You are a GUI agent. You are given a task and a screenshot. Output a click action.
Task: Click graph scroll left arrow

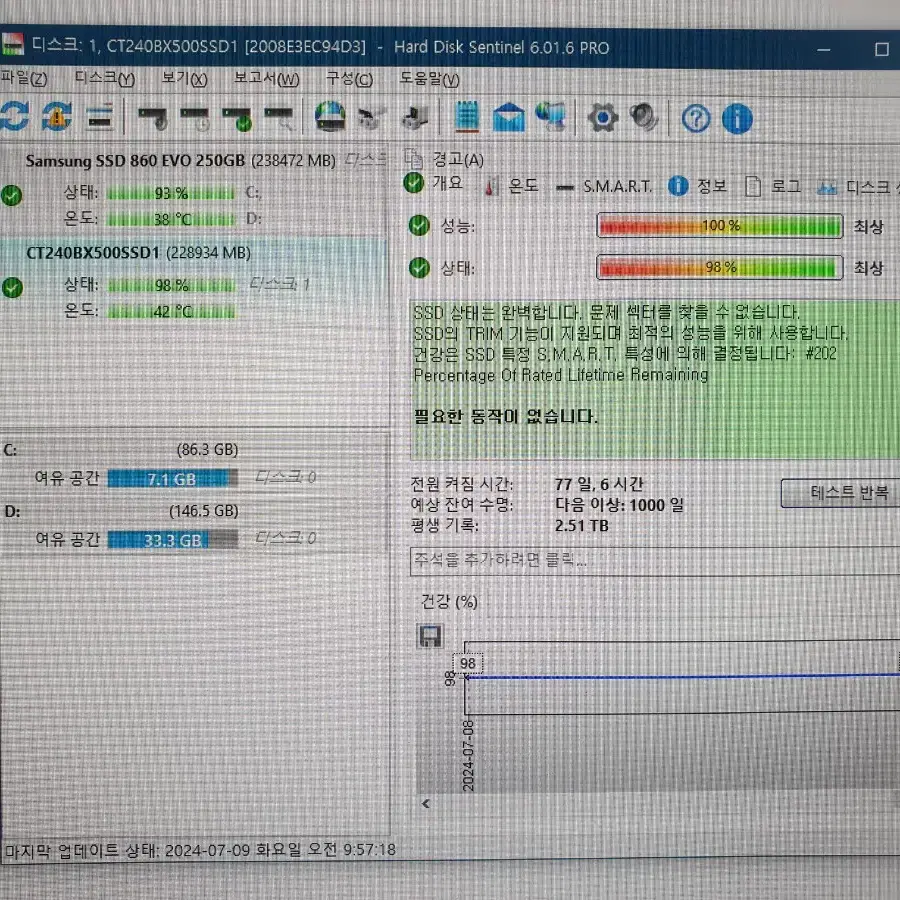[x=425, y=804]
